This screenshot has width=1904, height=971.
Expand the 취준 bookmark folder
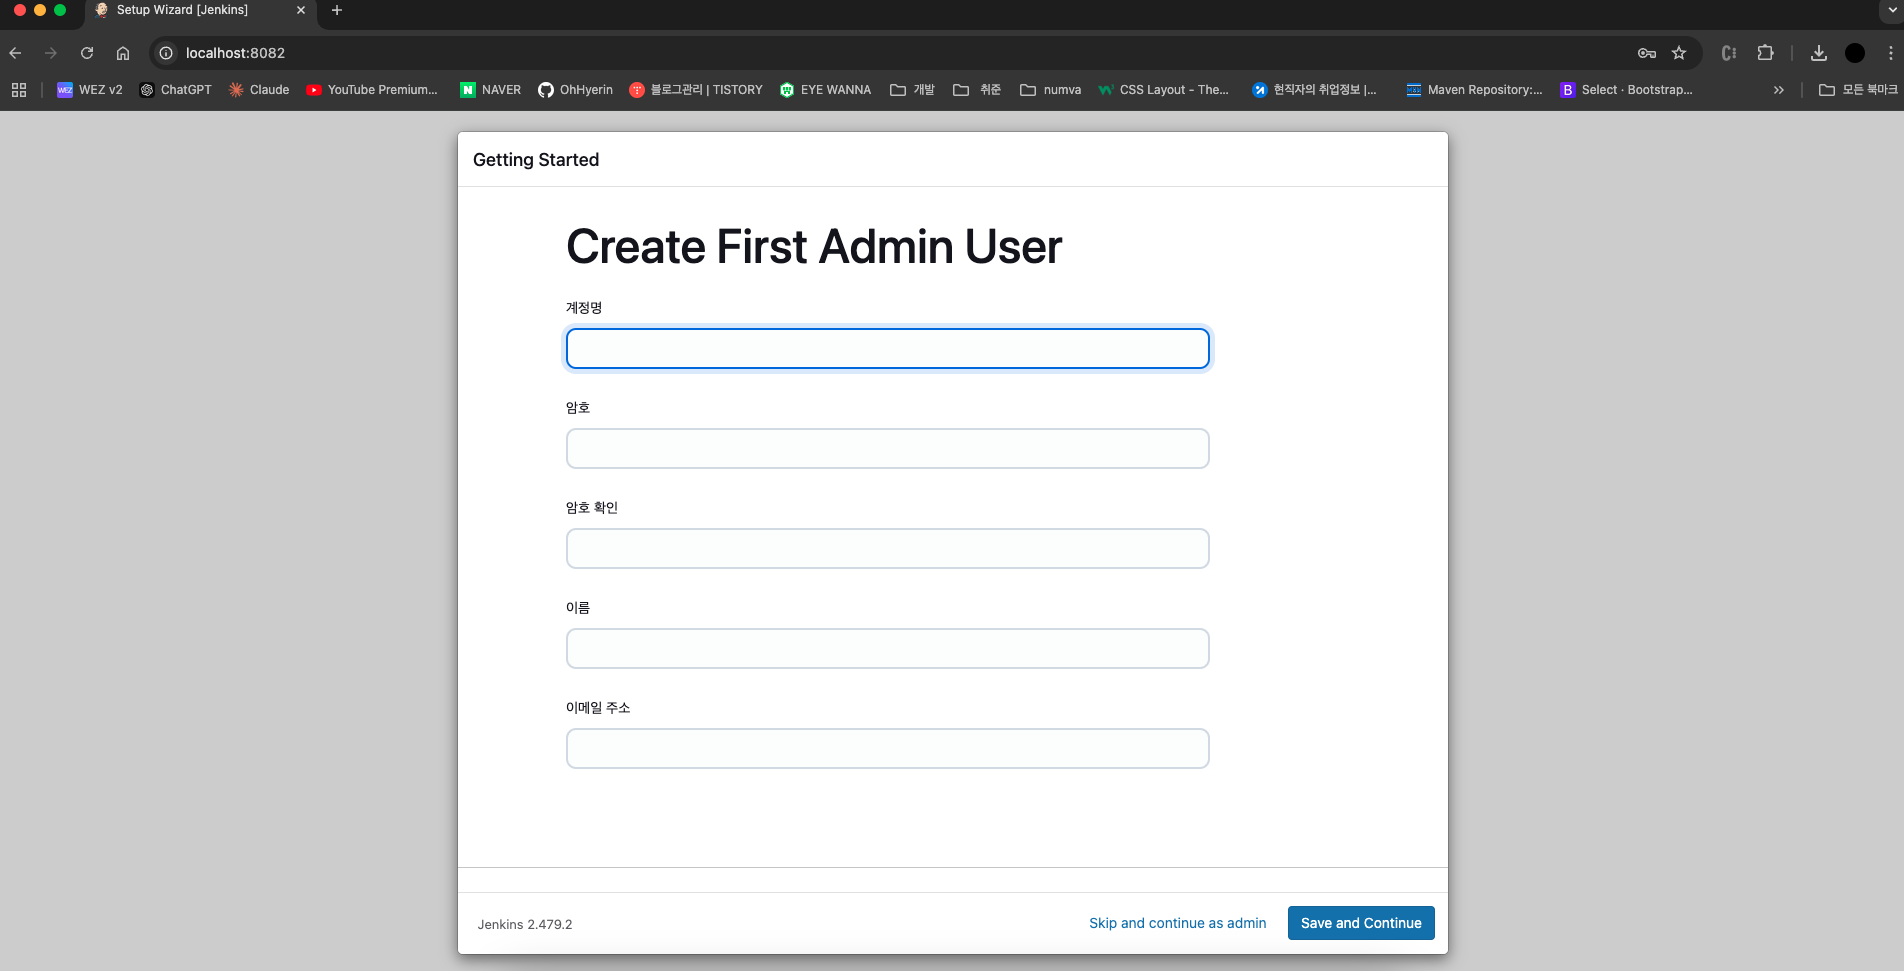pyautogui.click(x=977, y=90)
